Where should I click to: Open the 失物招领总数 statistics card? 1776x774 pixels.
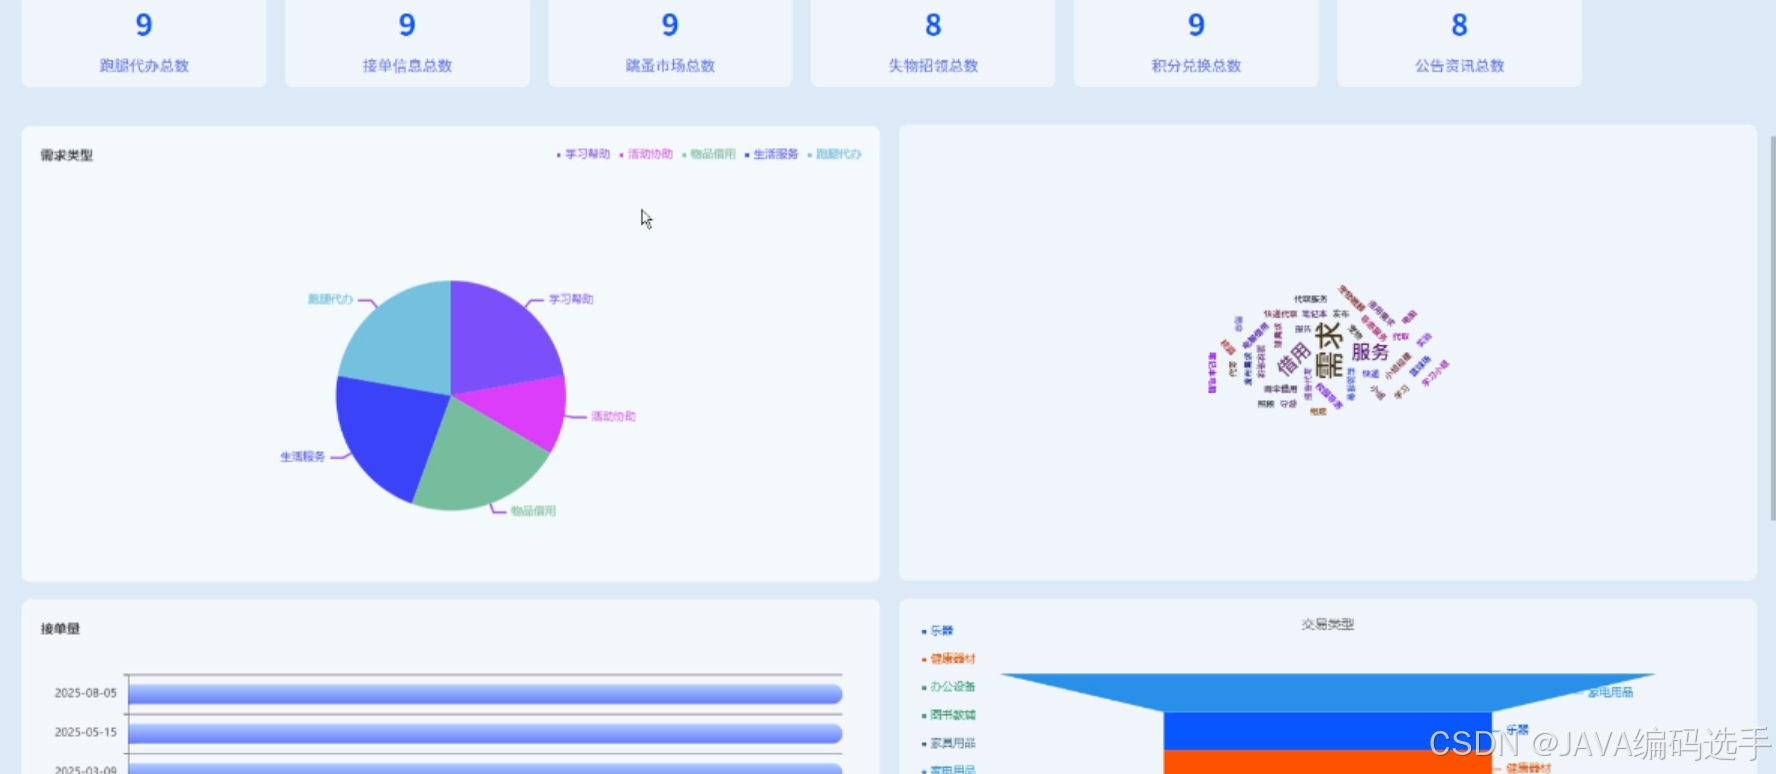pos(933,43)
